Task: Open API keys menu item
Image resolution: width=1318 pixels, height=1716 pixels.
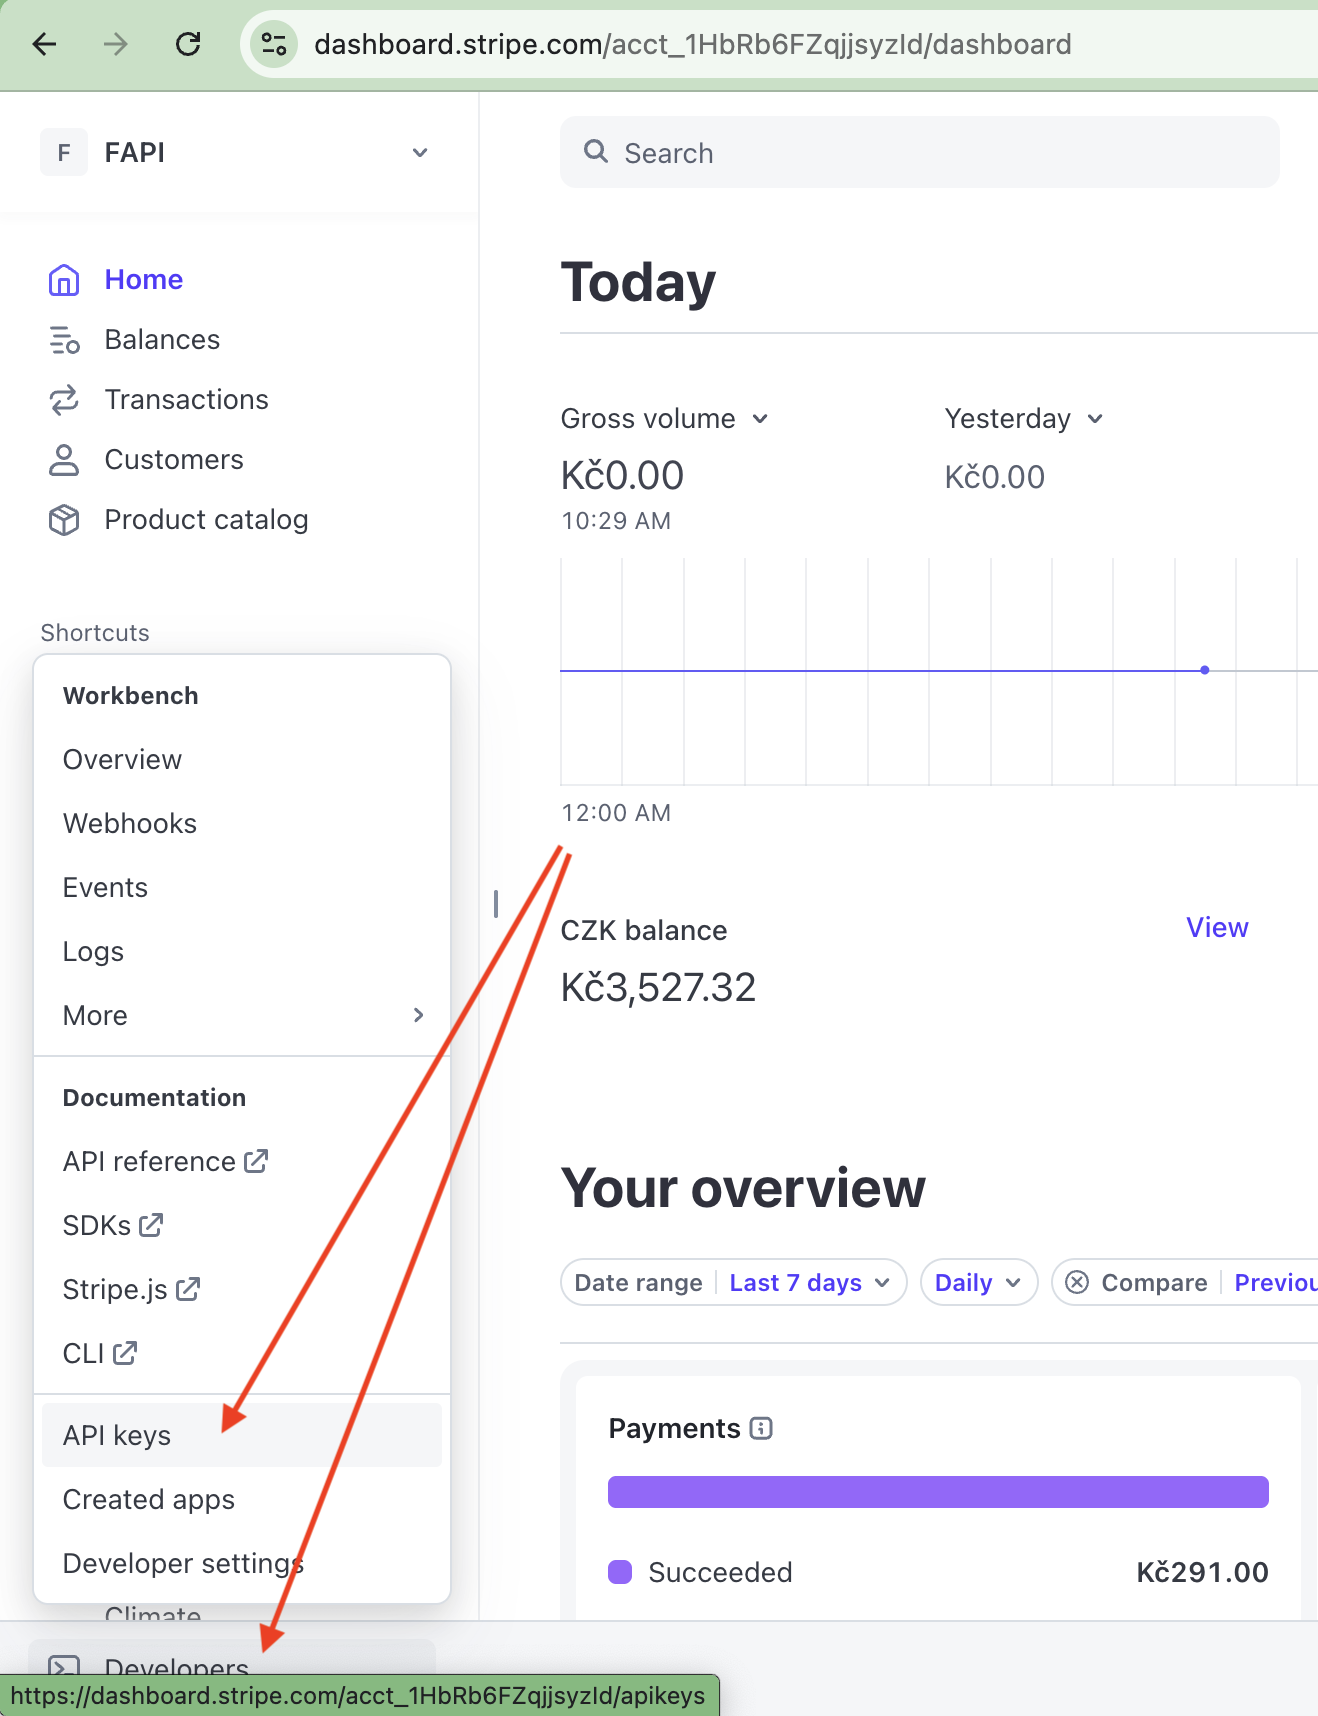Action: 242,1436
